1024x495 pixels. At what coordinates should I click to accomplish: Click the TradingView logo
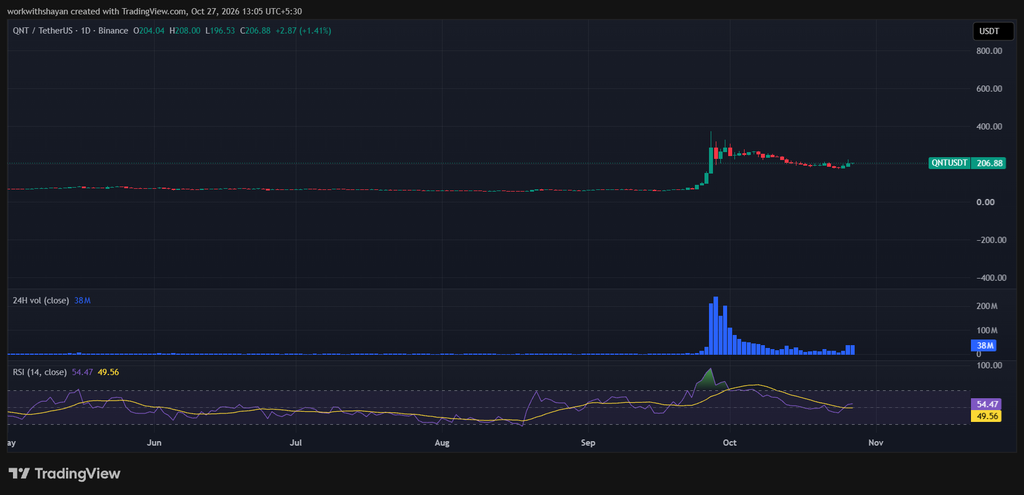(64, 473)
